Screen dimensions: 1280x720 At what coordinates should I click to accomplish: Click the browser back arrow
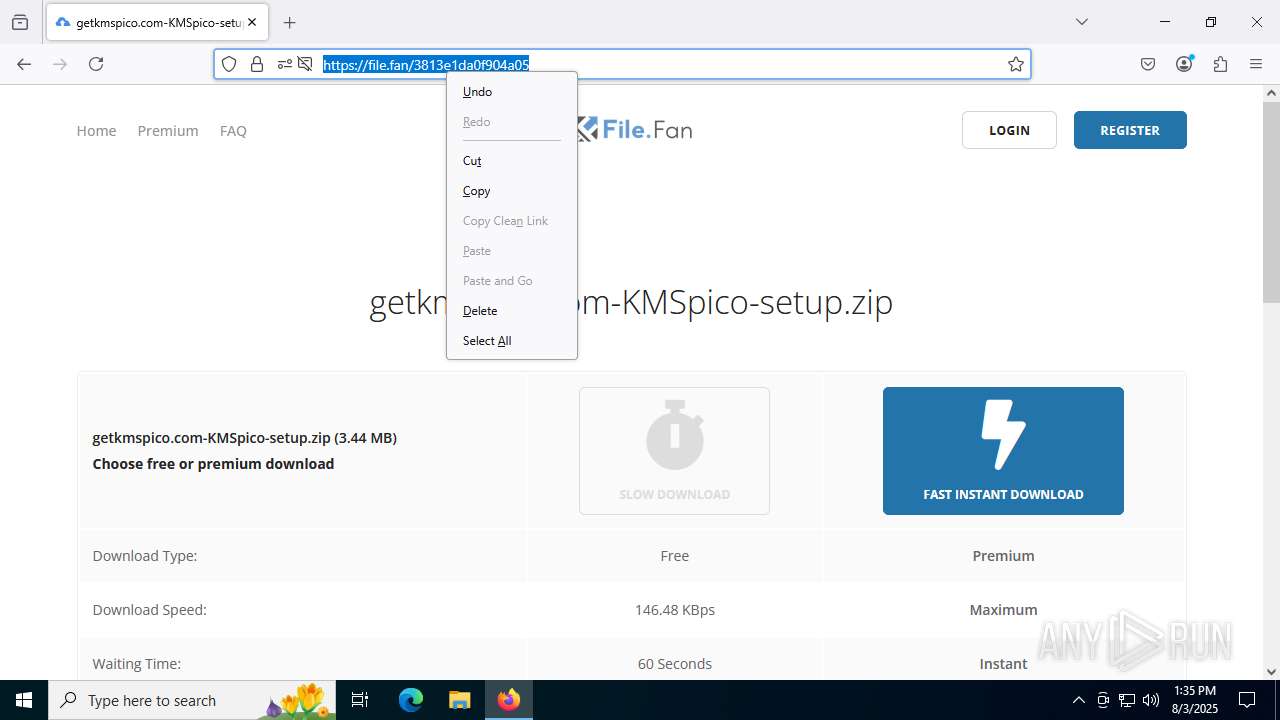tap(24, 64)
